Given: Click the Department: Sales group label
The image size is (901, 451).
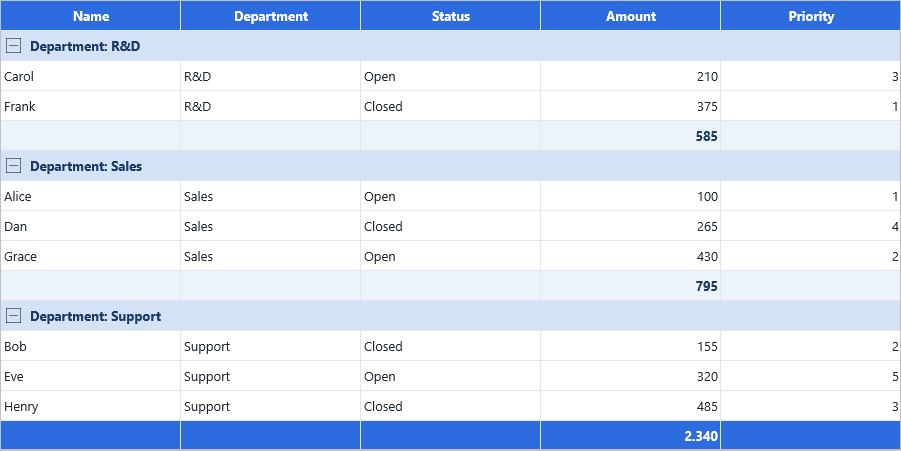Looking at the screenshot, I should coord(86,166).
